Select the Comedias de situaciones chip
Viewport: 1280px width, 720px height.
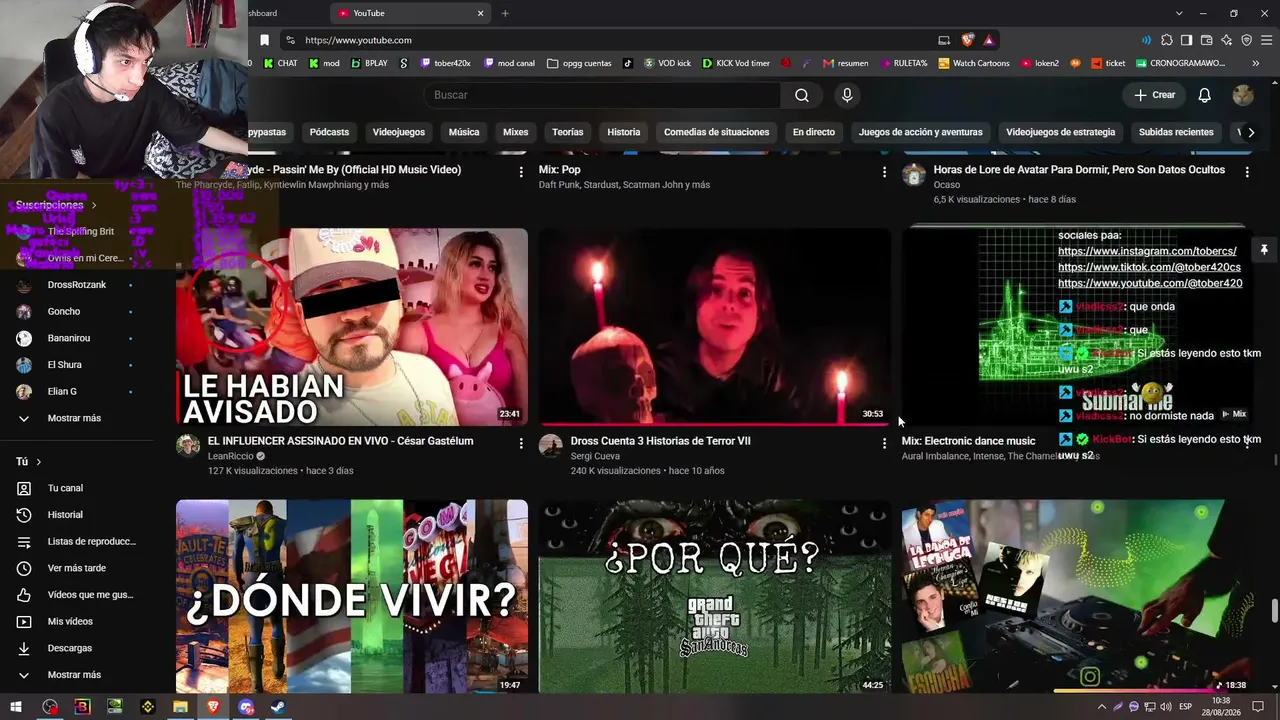click(x=717, y=132)
